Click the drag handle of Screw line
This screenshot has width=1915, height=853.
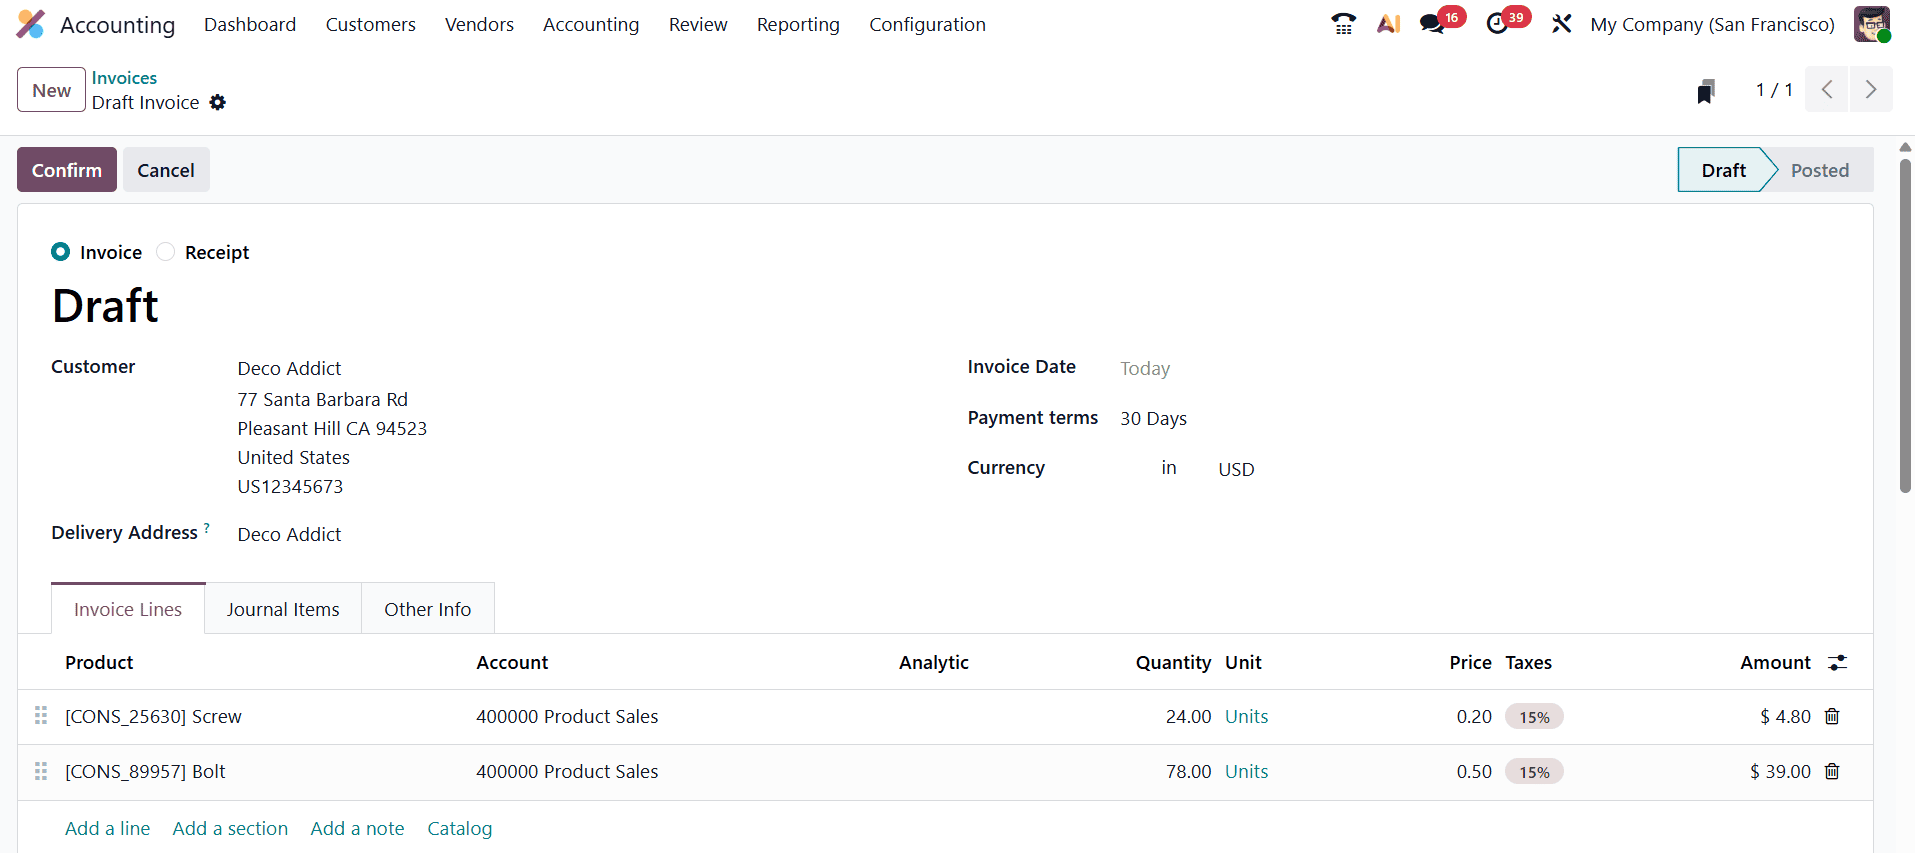click(41, 715)
